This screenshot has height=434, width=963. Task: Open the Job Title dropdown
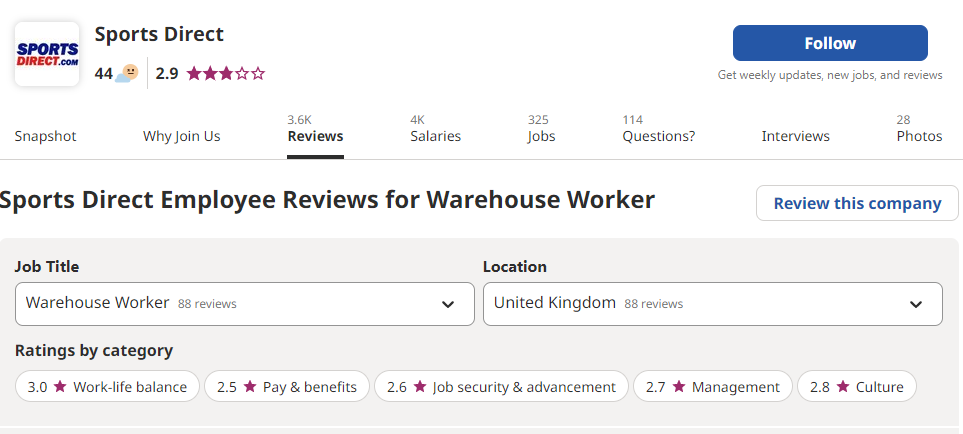[245, 304]
